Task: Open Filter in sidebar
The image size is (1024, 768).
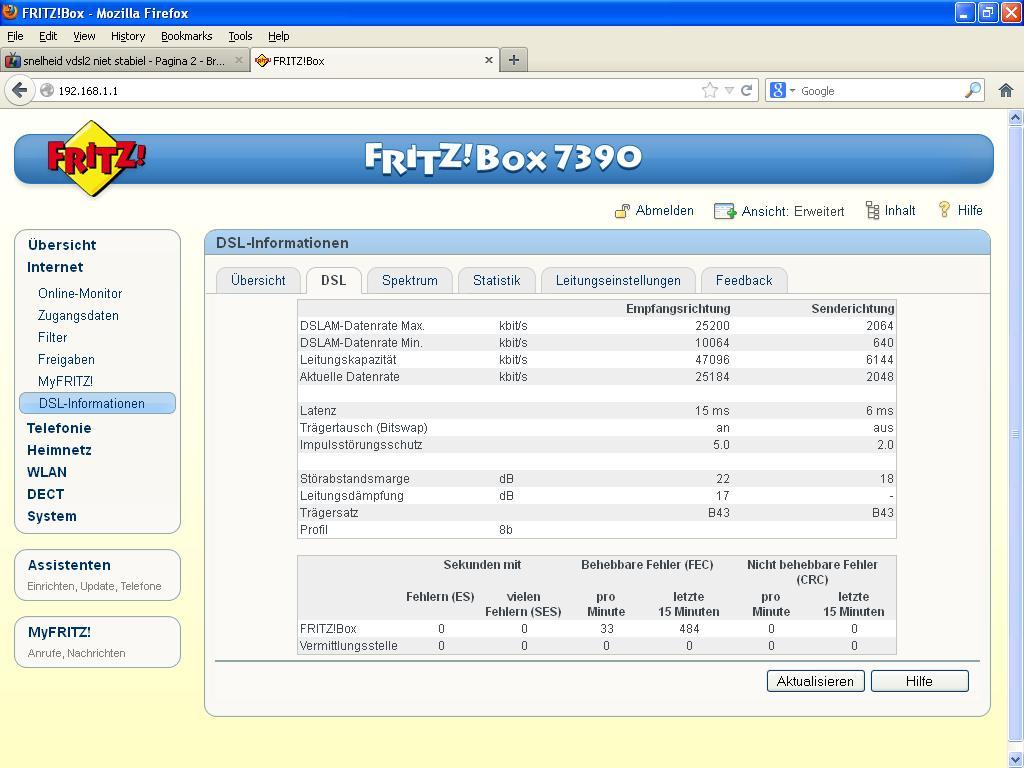Action: (52, 338)
